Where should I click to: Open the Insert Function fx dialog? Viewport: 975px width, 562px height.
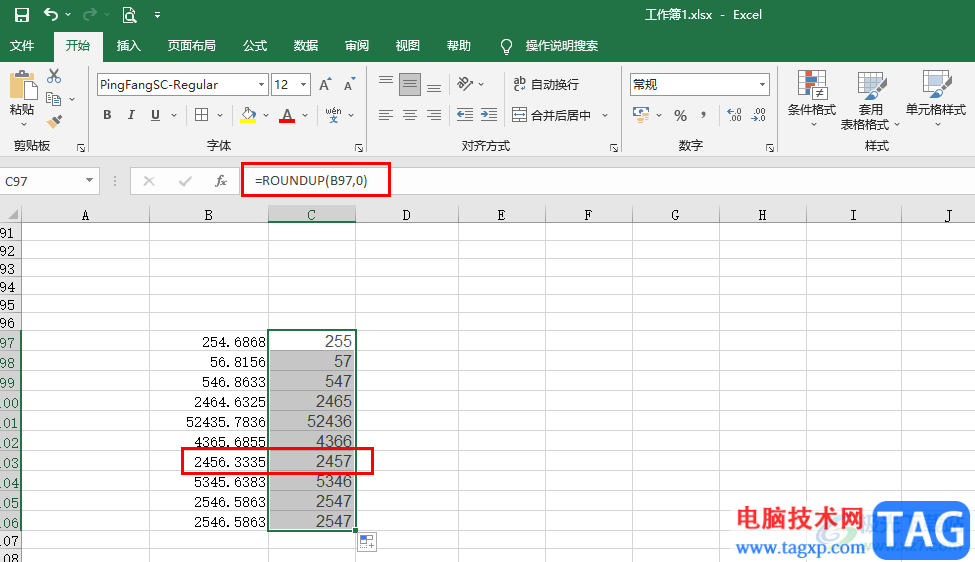tap(221, 181)
